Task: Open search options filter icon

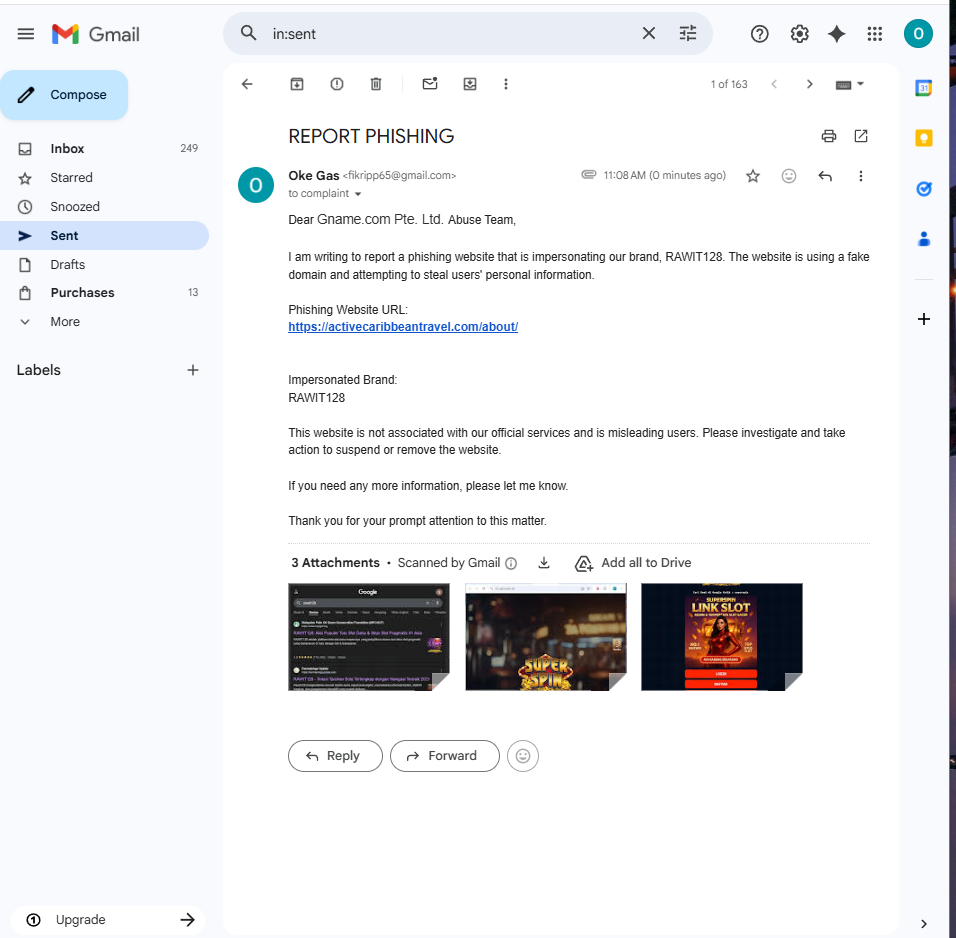Action: click(x=688, y=34)
